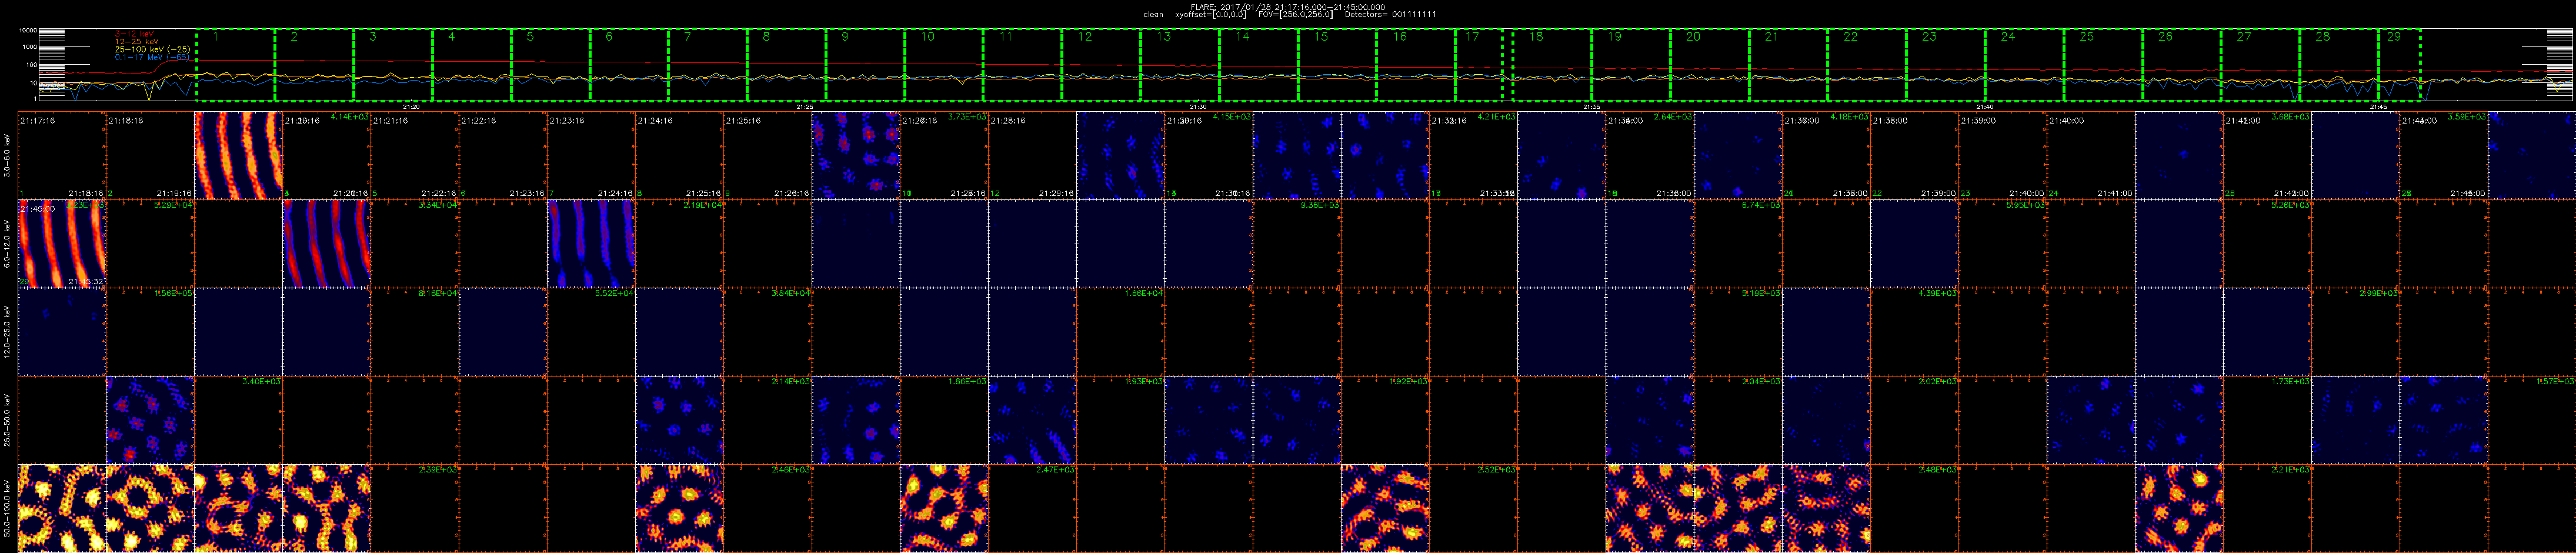Click the FLARE 2017/01/28 title text

pos(1287,7)
